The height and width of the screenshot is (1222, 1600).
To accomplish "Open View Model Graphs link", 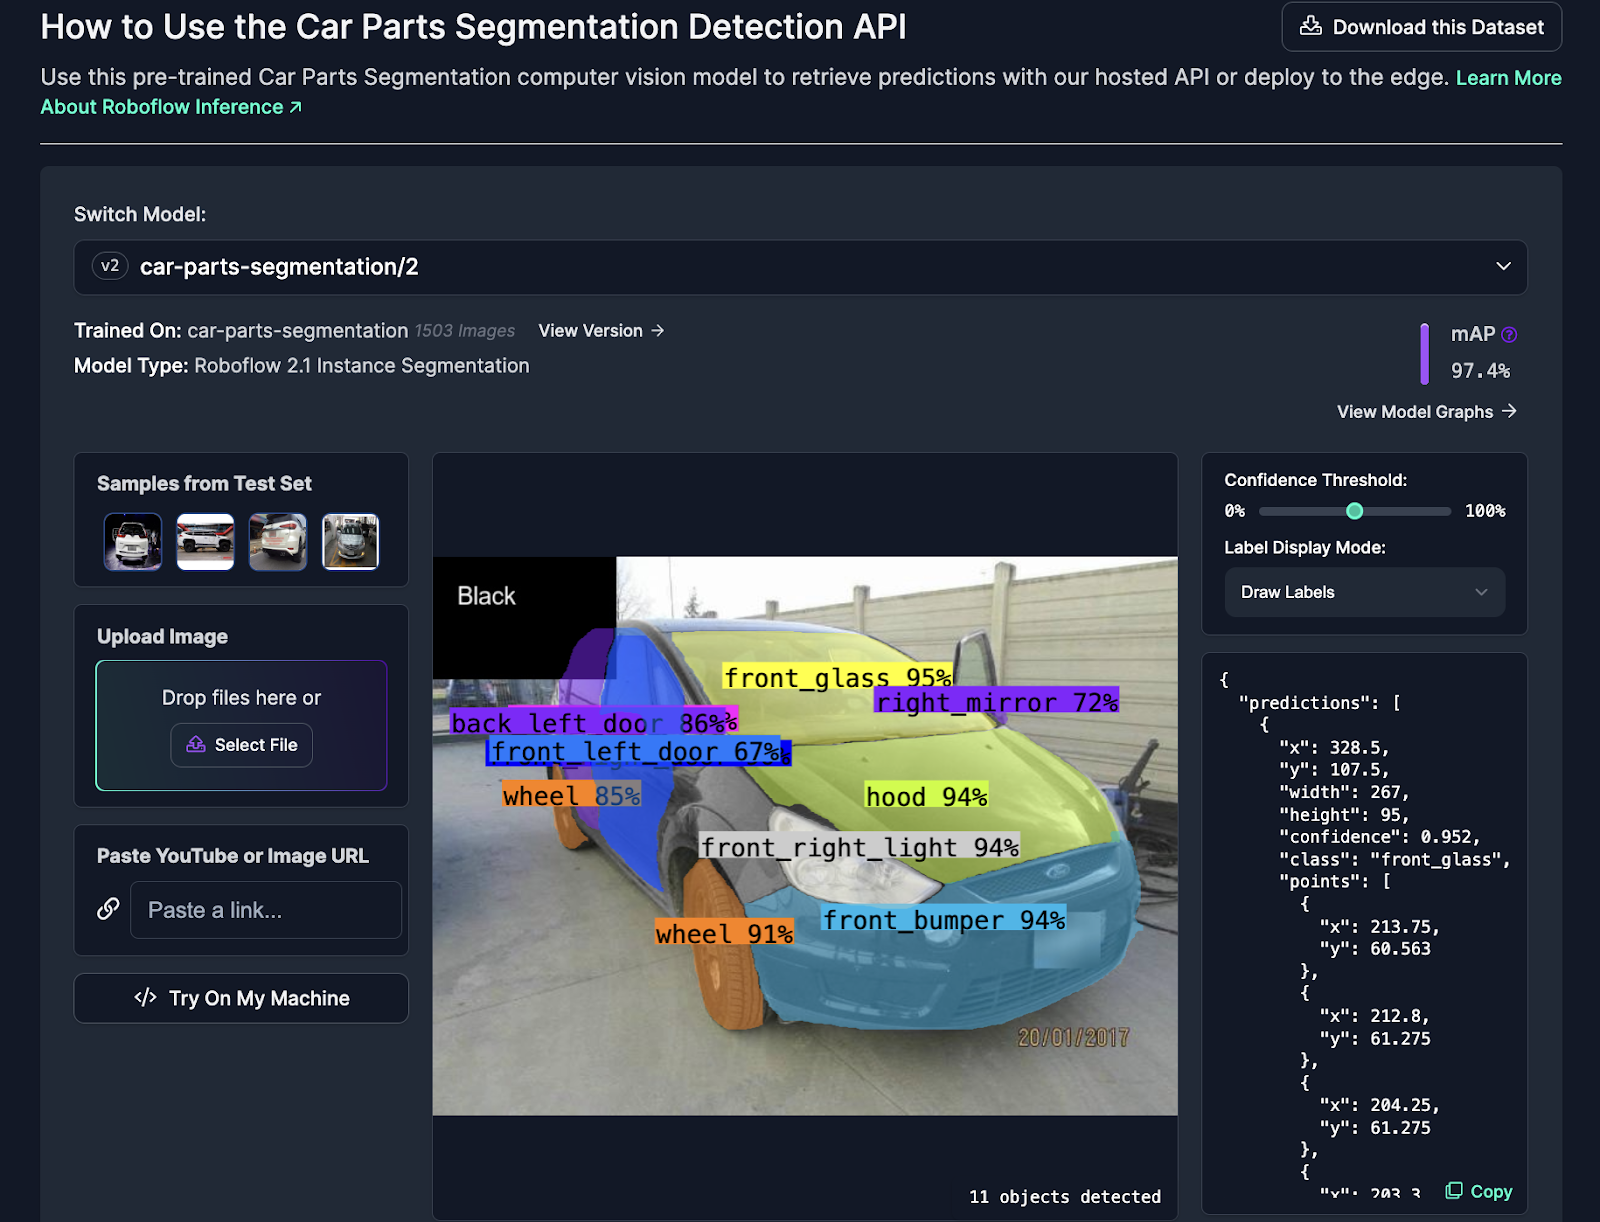I will (1427, 412).
